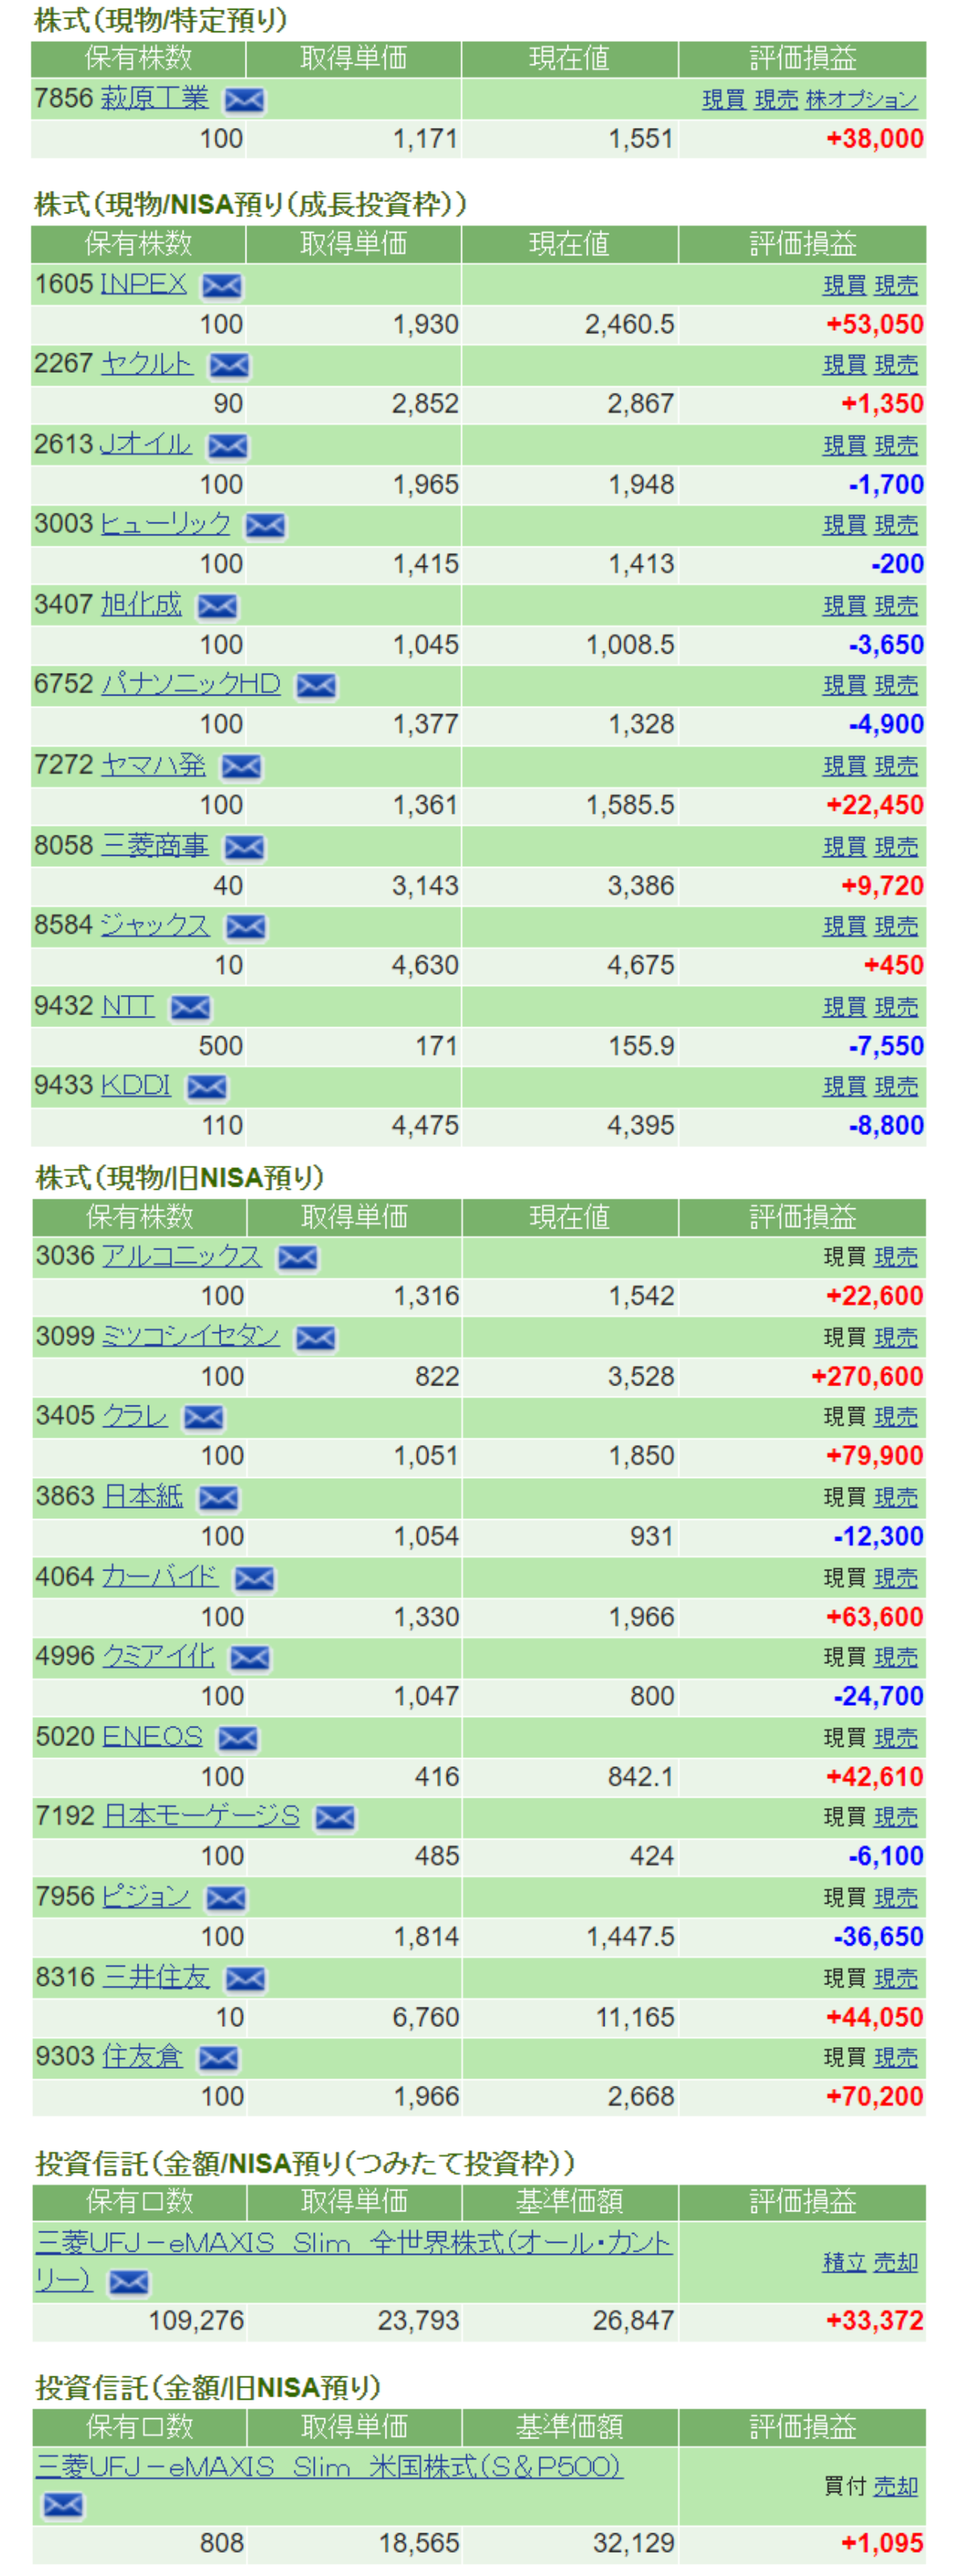Screen dimensions: 966x2576
Task: Open the alert mail icon for ヤクルト
Action: coord(229,366)
